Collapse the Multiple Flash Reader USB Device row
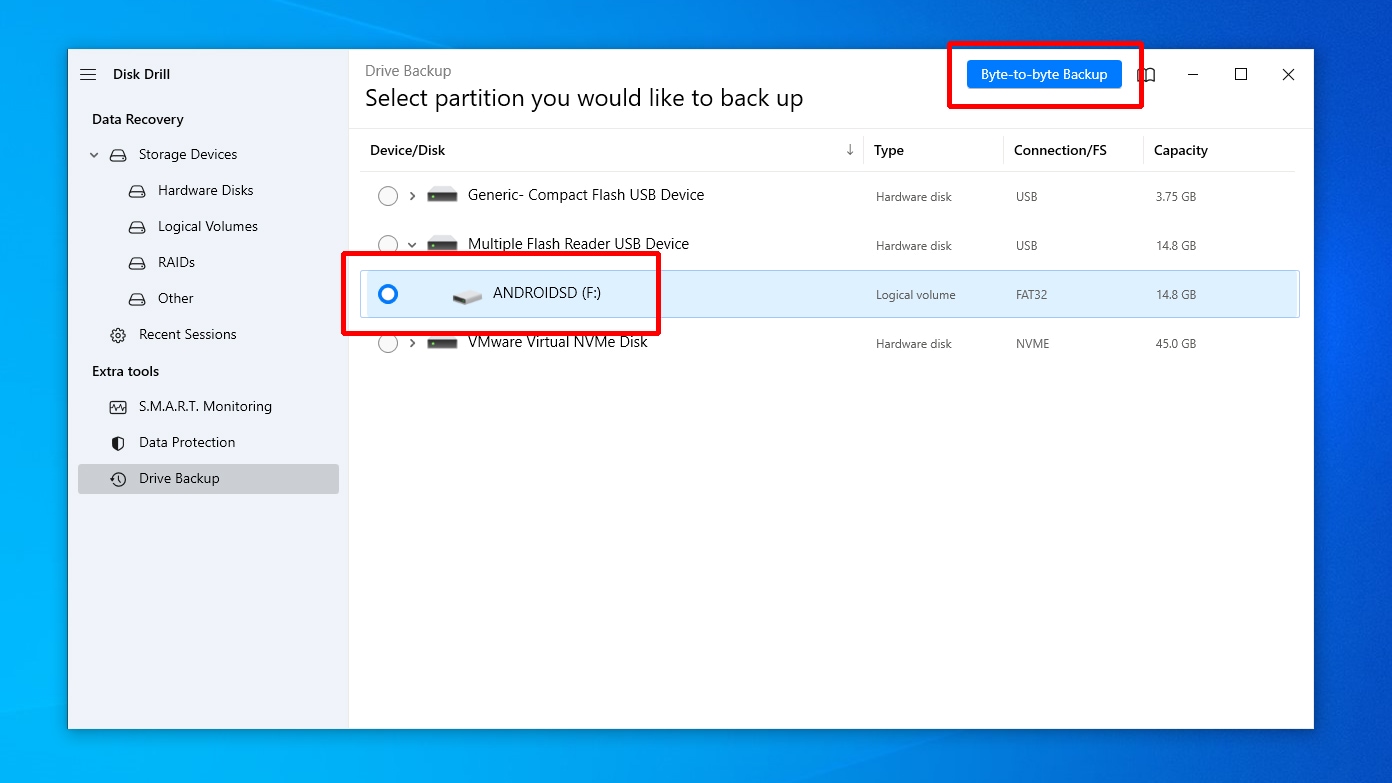Viewport: 1392px width, 783px height. 412,245
